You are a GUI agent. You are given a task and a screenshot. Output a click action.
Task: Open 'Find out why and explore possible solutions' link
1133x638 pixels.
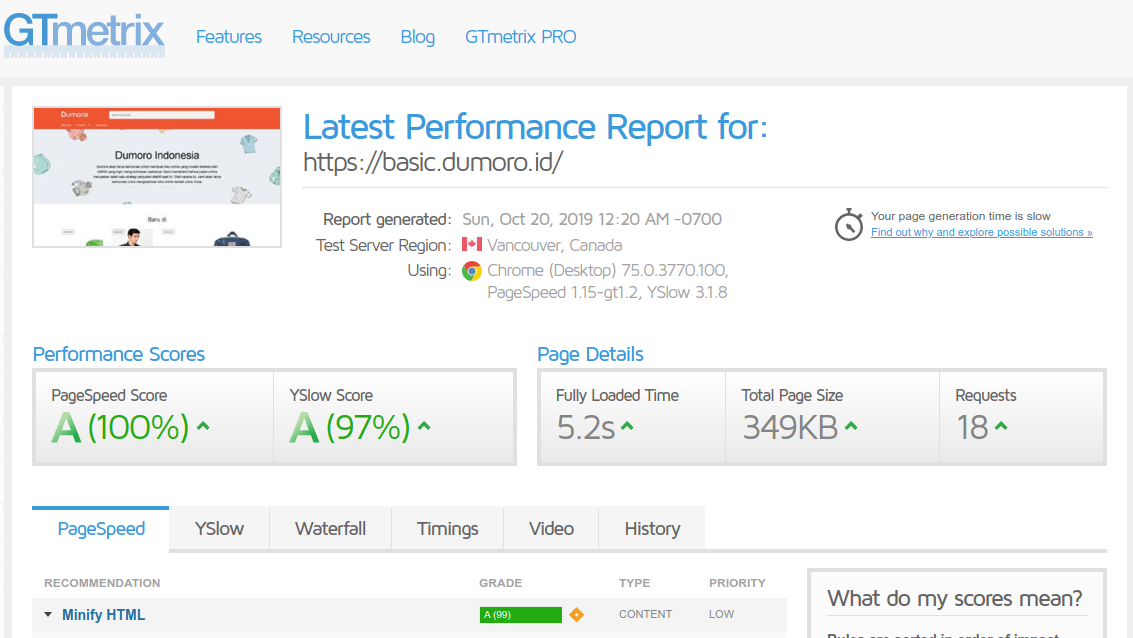click(x=981, y=233)
